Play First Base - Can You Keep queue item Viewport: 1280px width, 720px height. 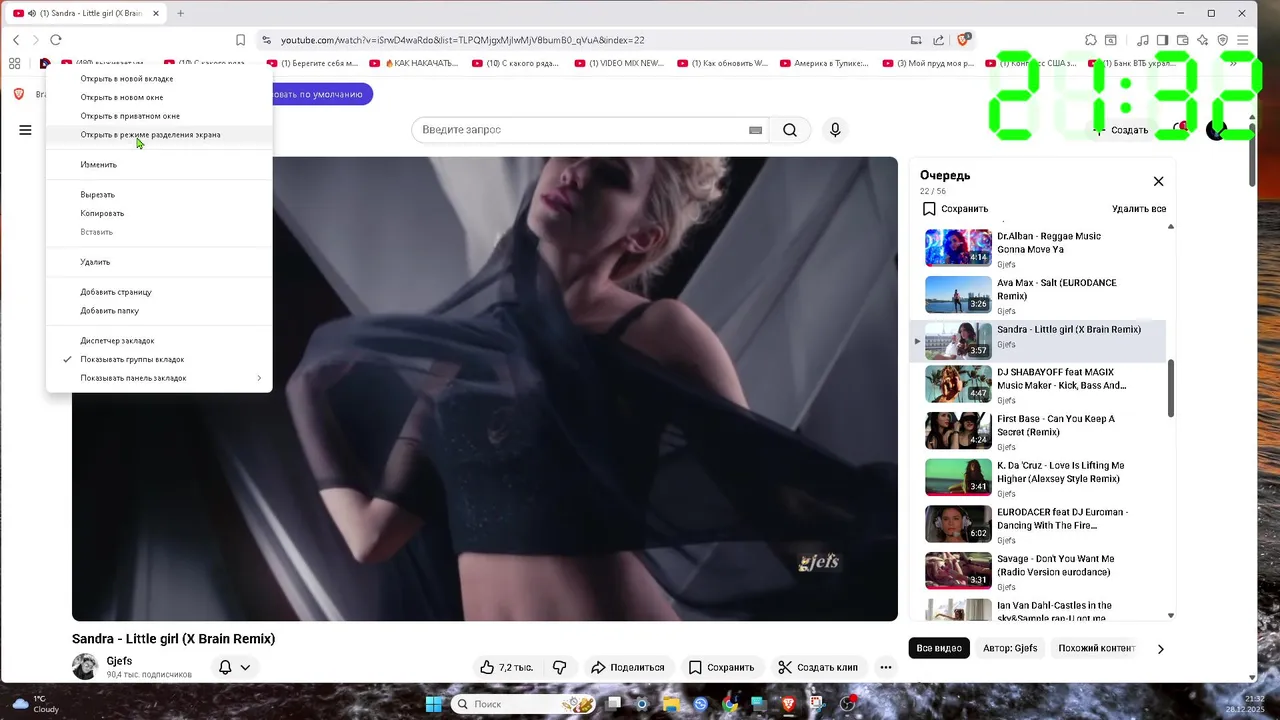pos(1040,432)
